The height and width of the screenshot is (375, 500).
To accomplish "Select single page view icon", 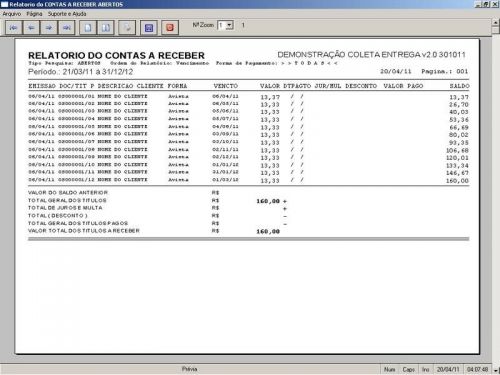I will 88,27.
